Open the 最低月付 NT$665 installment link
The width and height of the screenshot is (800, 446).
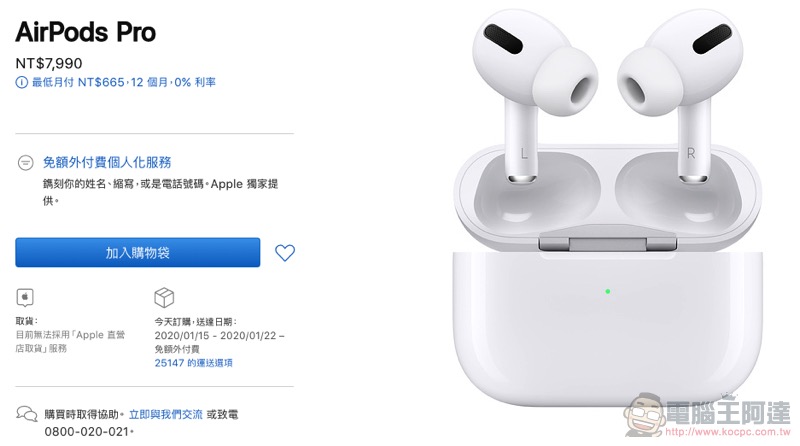124,82
